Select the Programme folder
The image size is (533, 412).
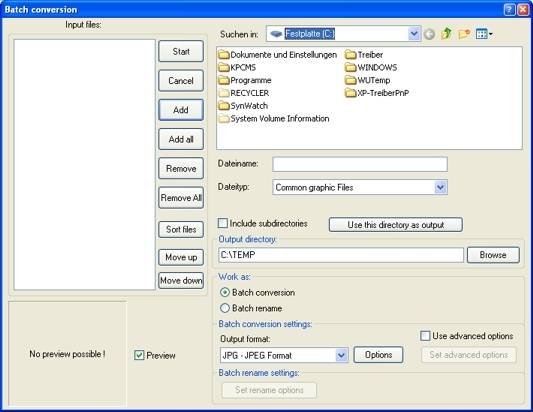tap(245, 80)
